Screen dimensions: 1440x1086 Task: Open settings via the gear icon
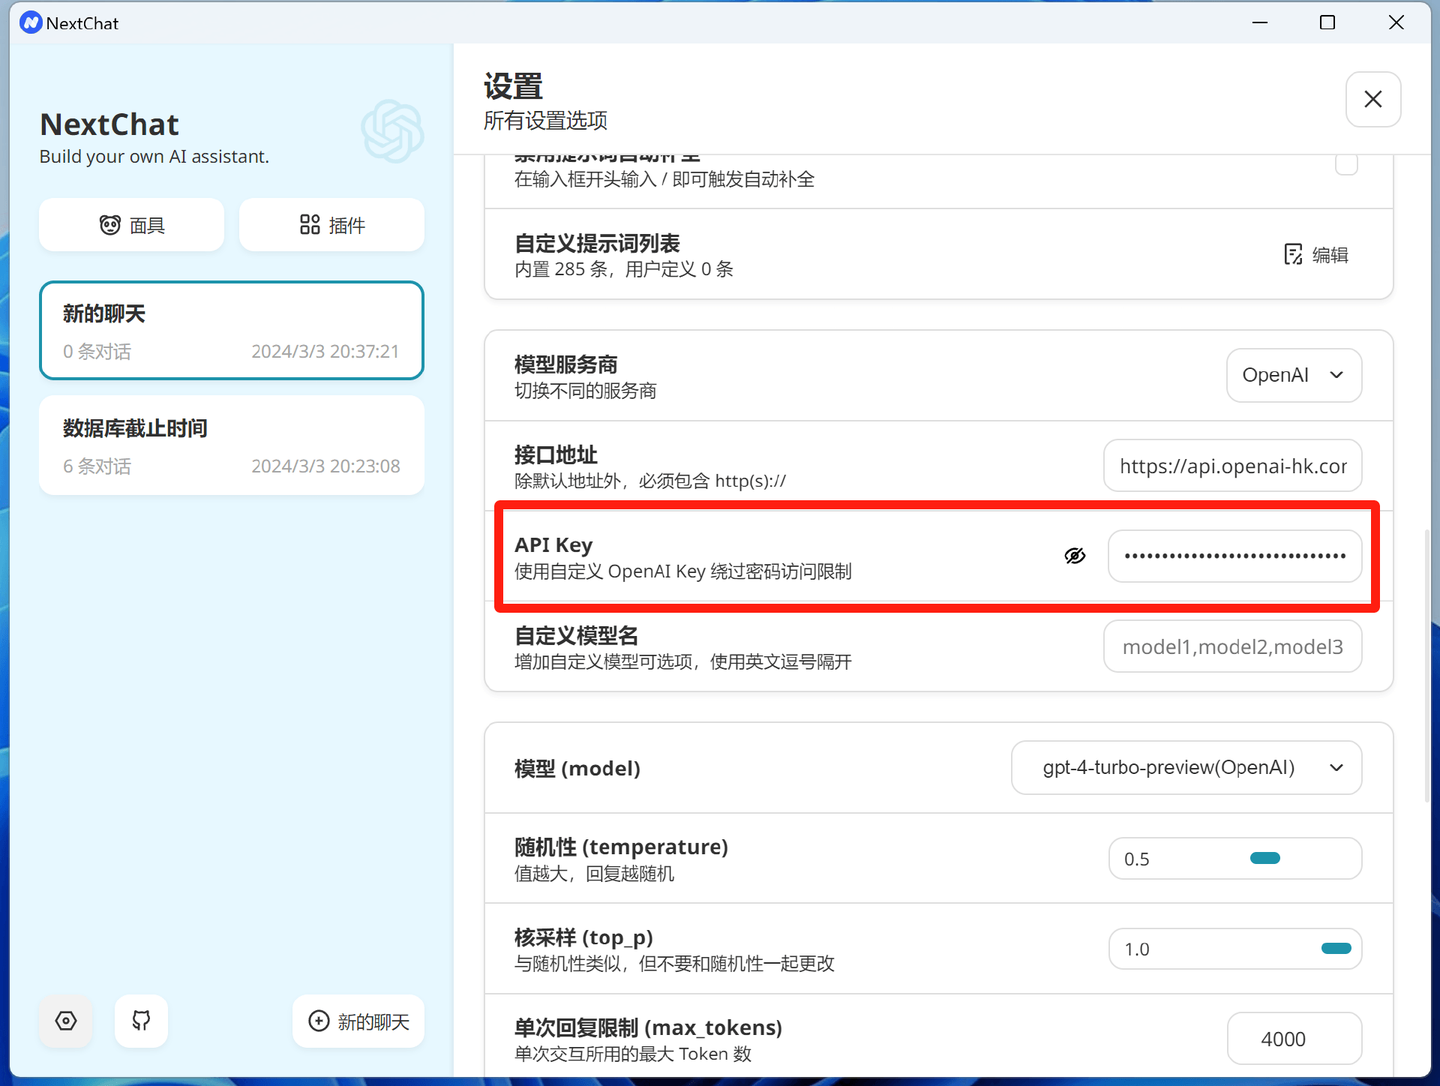tap(65, 1021)
